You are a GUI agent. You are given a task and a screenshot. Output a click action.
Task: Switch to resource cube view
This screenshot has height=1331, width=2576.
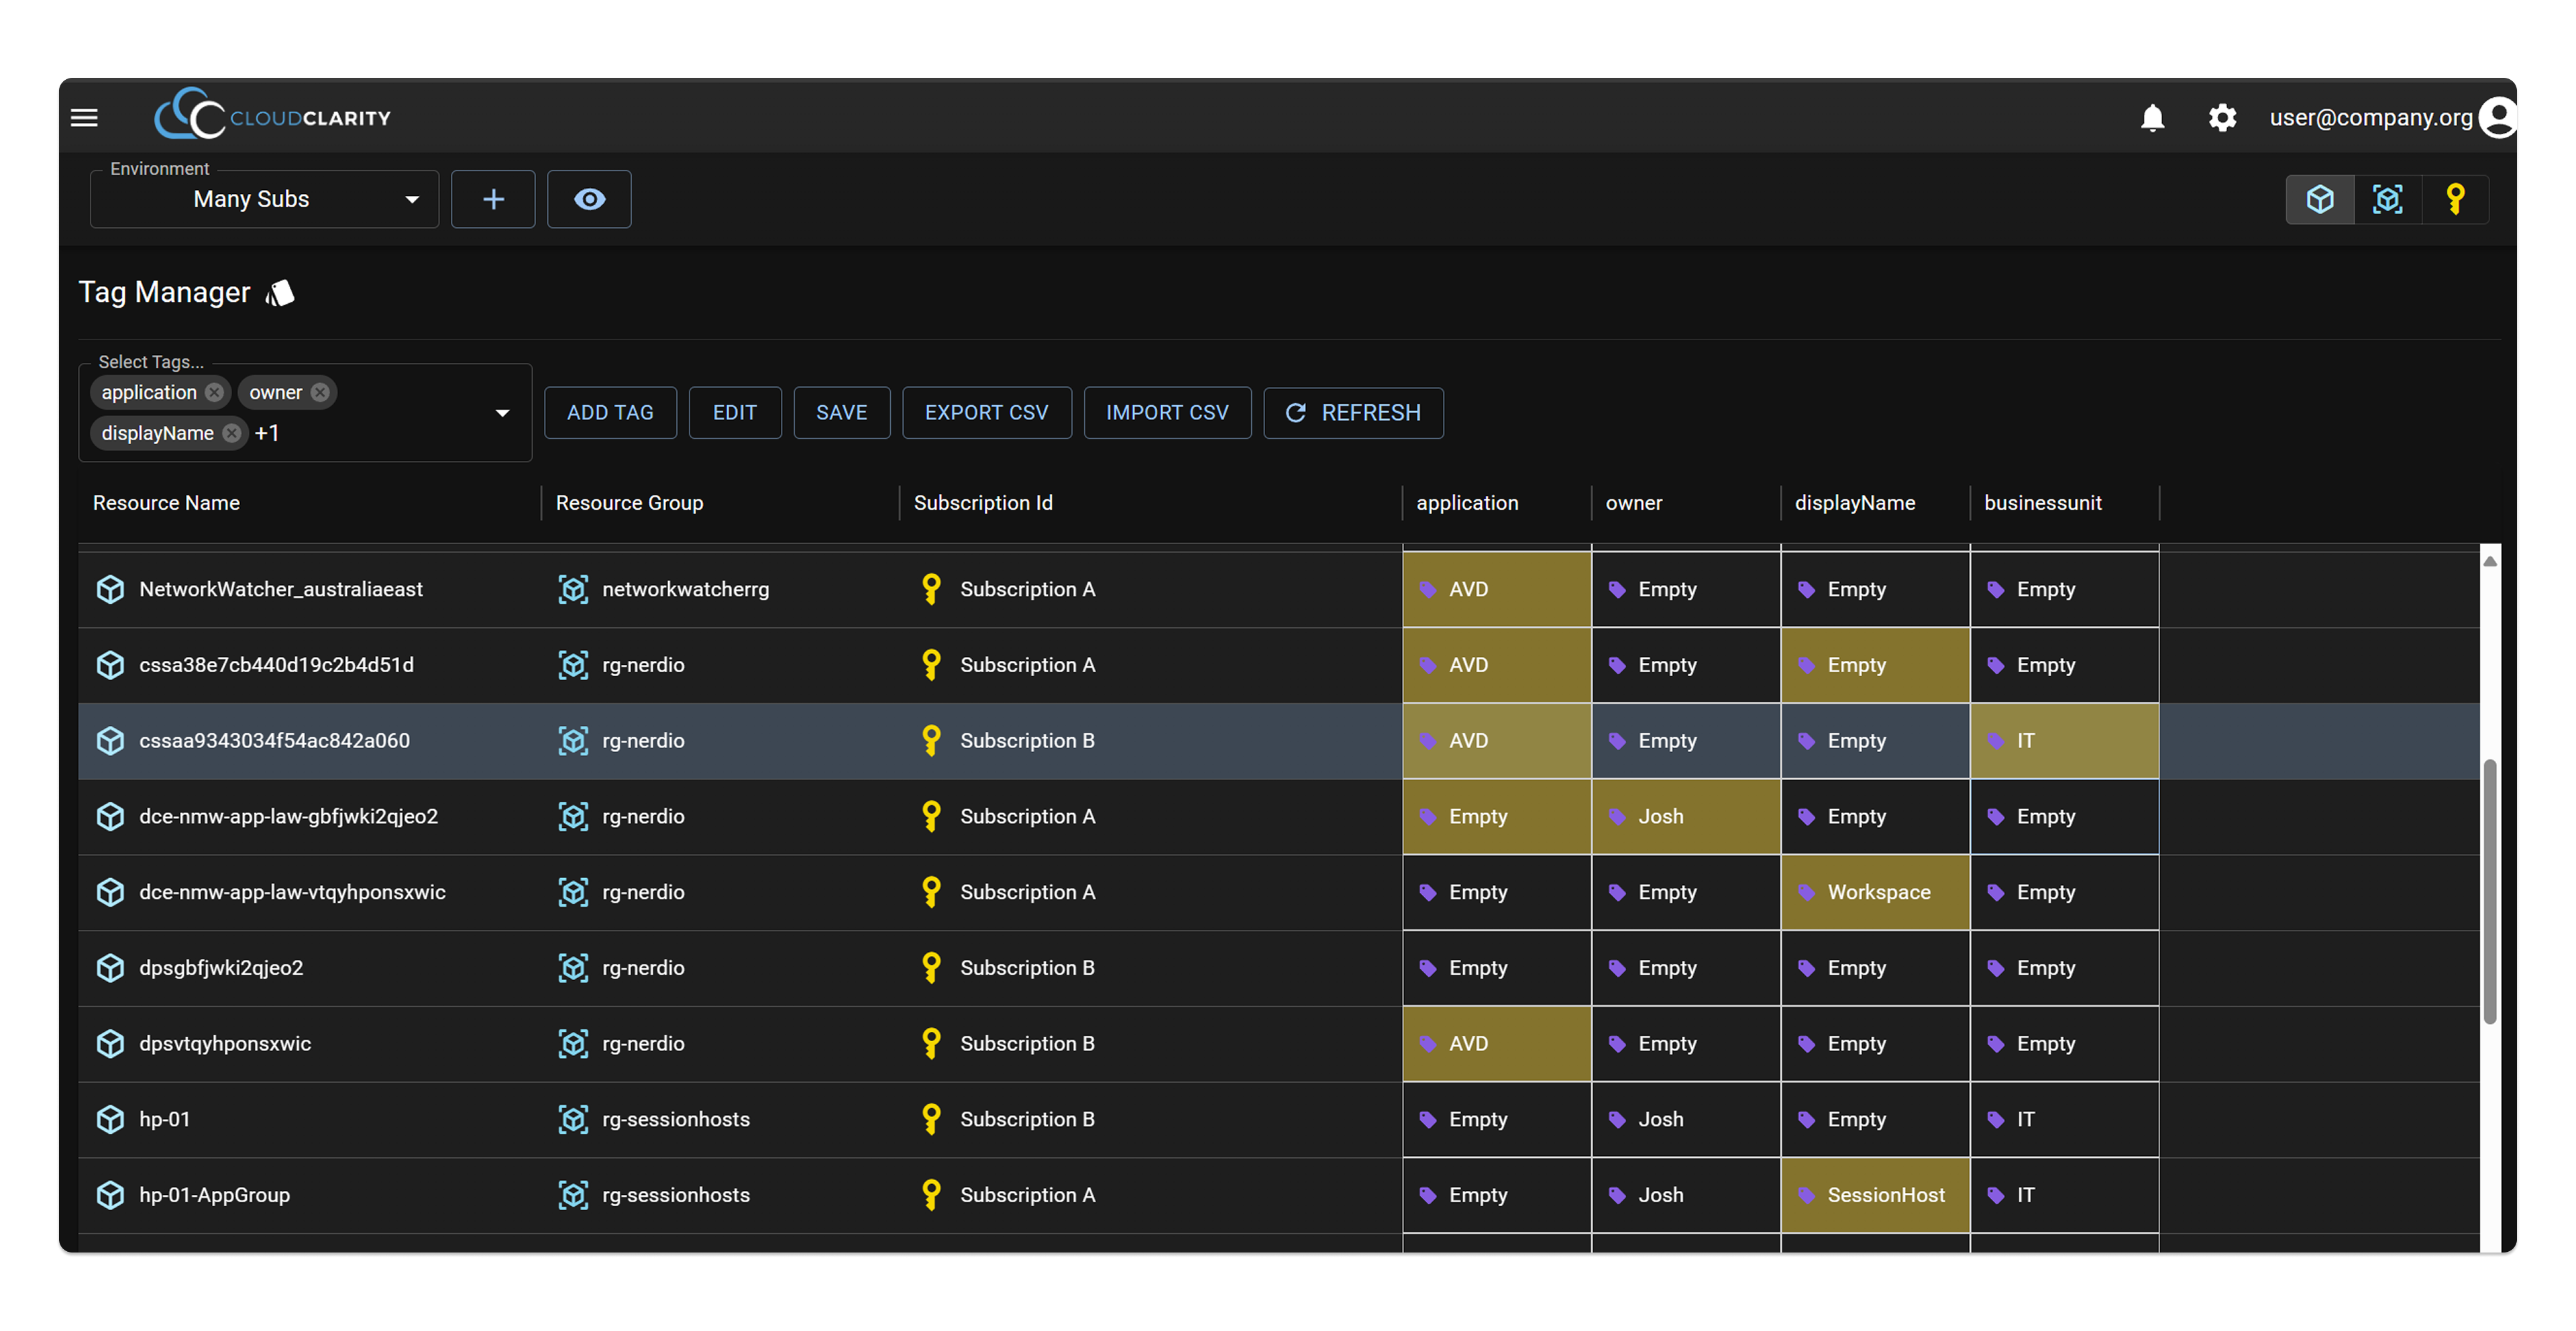click(2320, 199)
